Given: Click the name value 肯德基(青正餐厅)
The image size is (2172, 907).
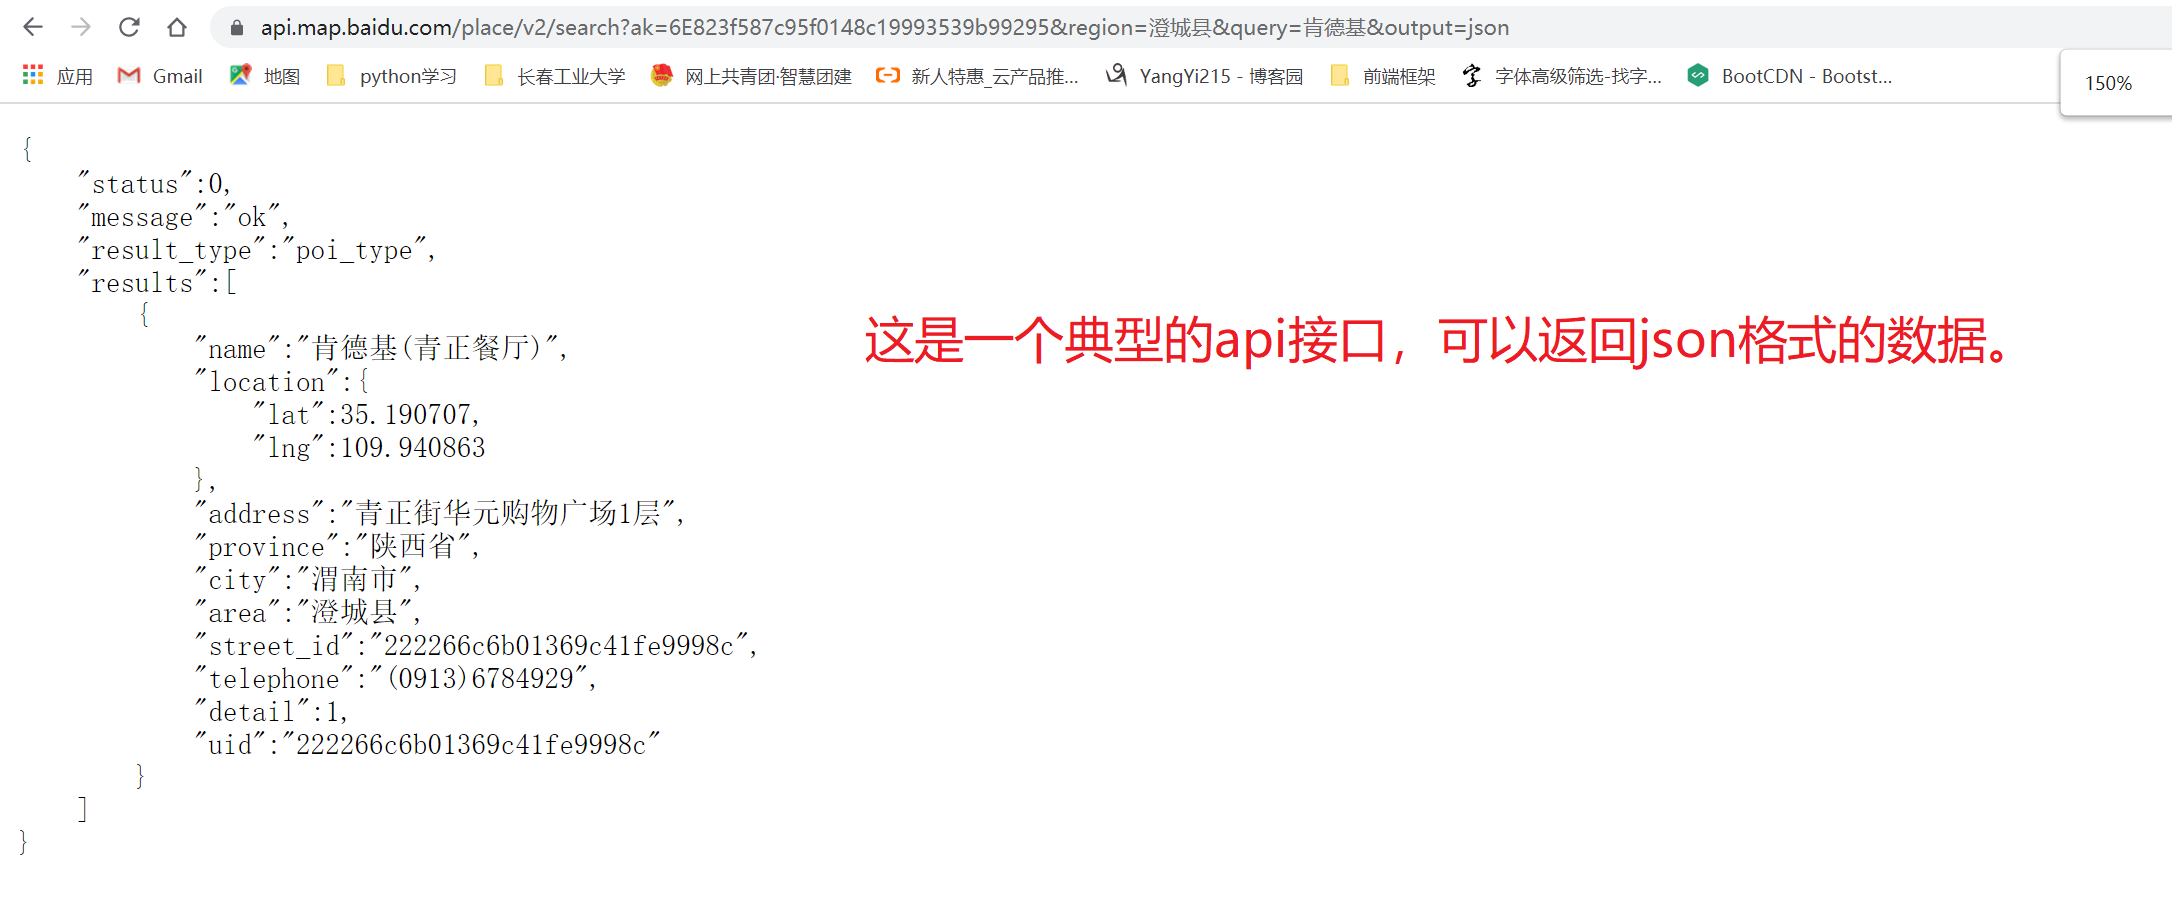Looking at the screenshot, I should 429,348.
